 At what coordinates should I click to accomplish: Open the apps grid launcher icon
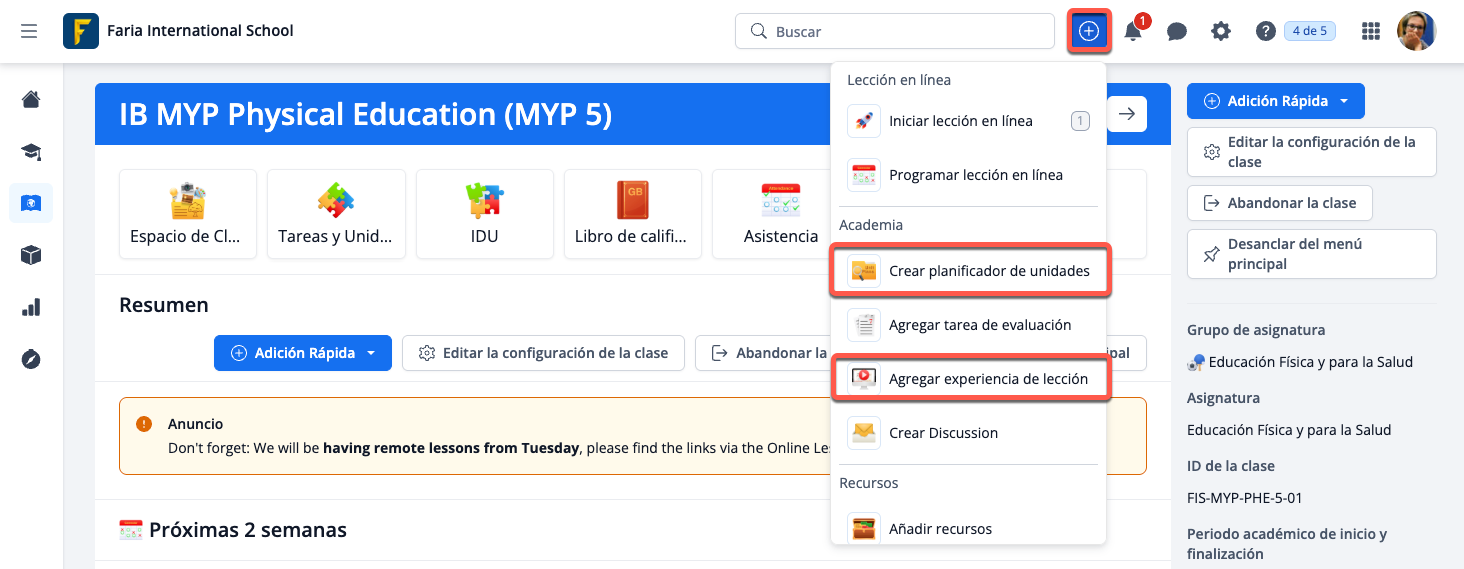pyautogui.click(x=1371, y=31)
